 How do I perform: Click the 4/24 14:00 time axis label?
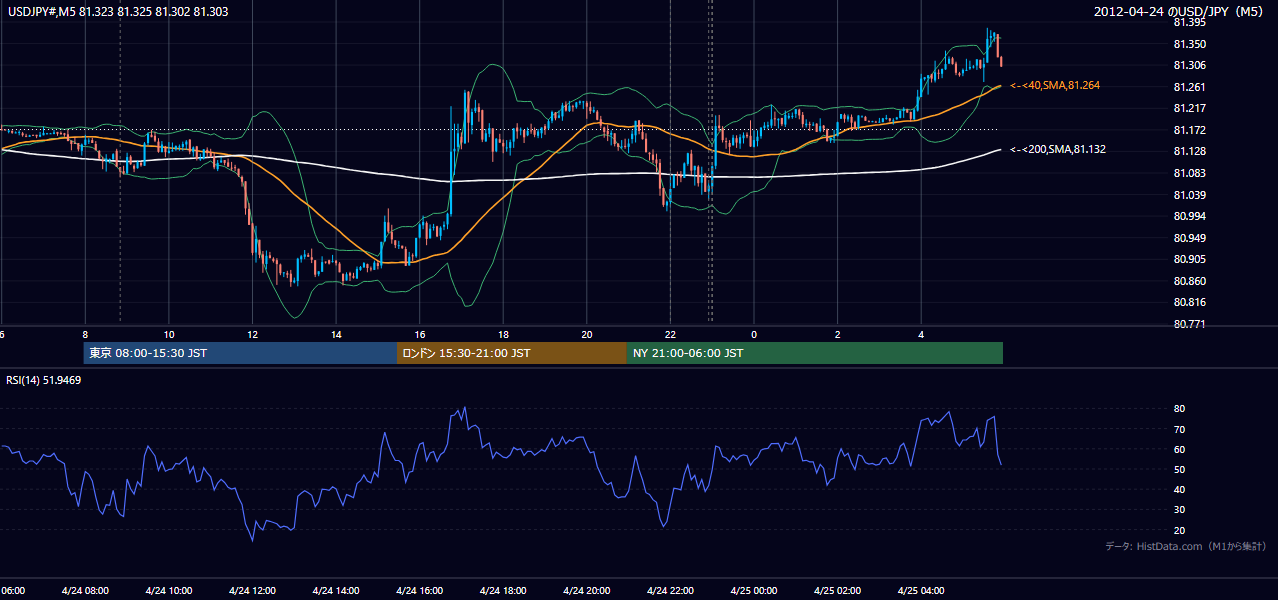tap(336, 590)
